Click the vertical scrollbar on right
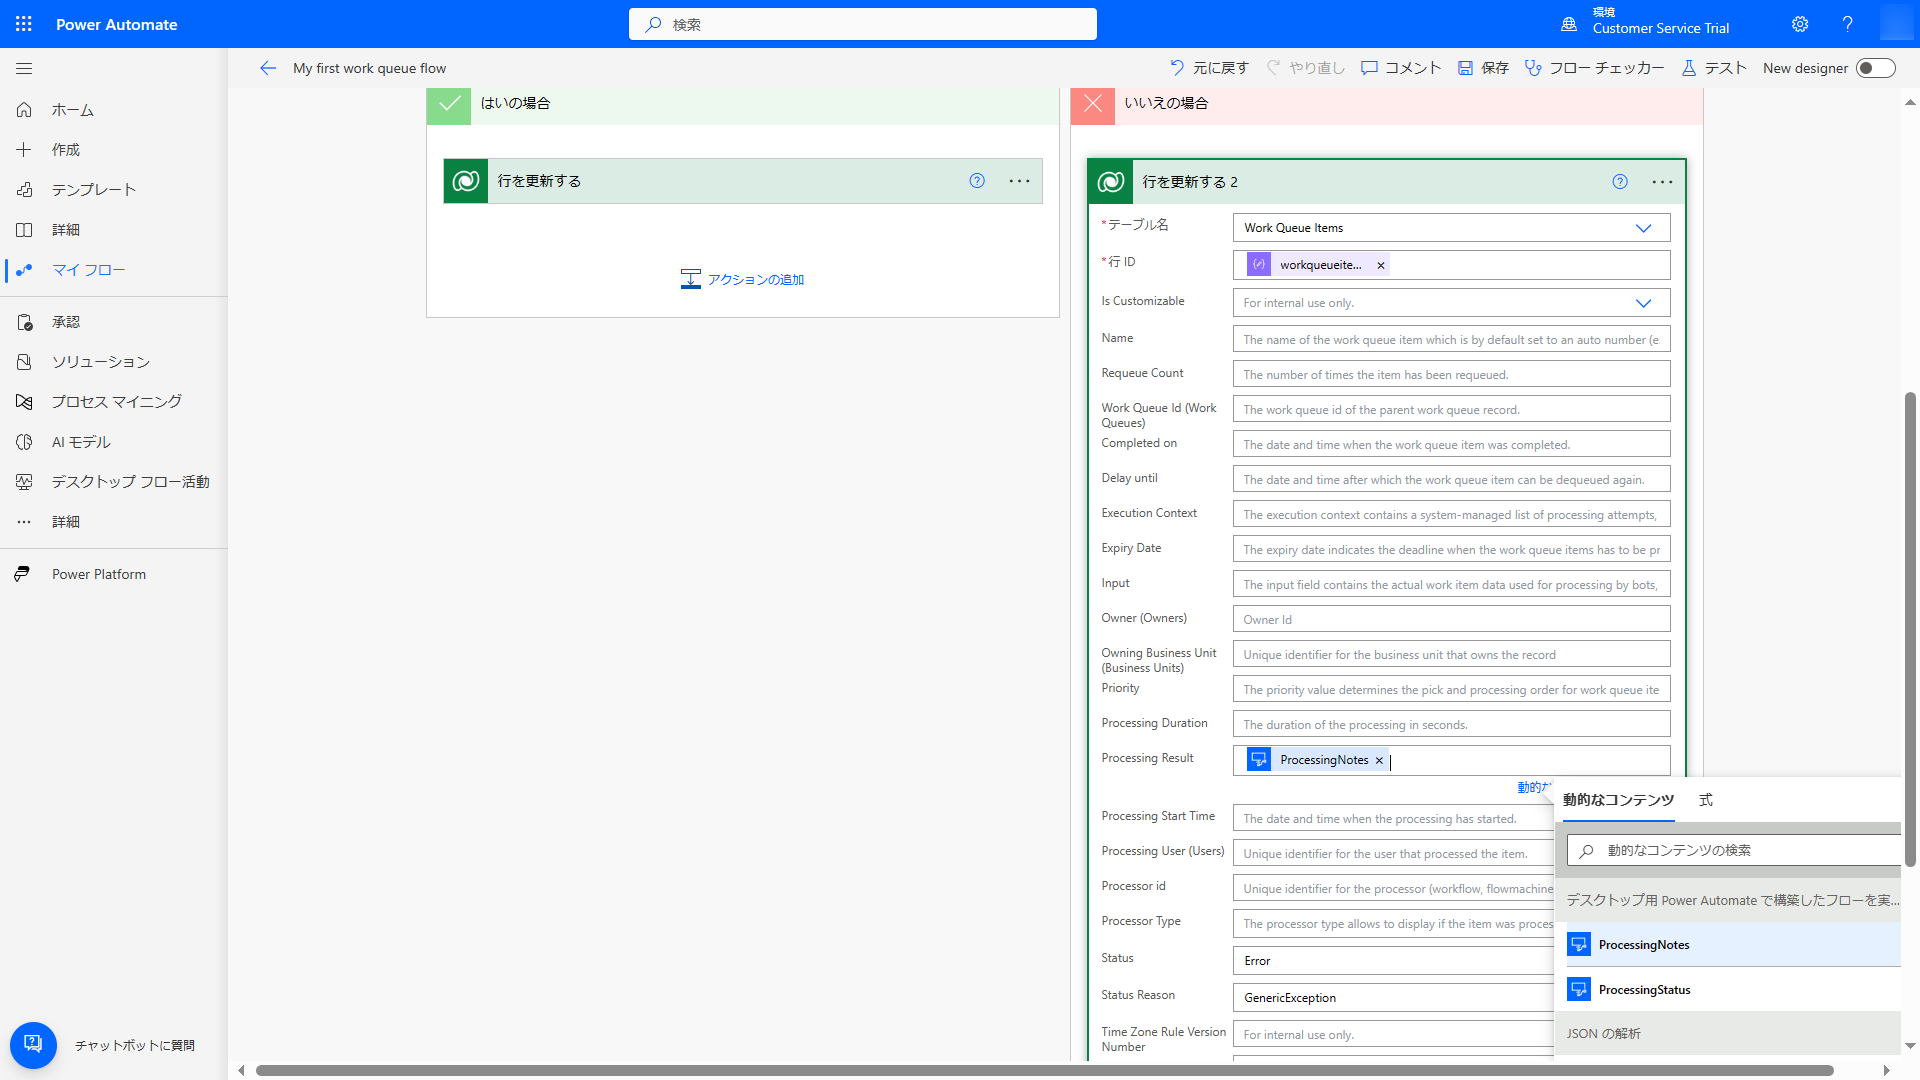This screenshot has width=1920, height=1080. (x=1910, y=630)
